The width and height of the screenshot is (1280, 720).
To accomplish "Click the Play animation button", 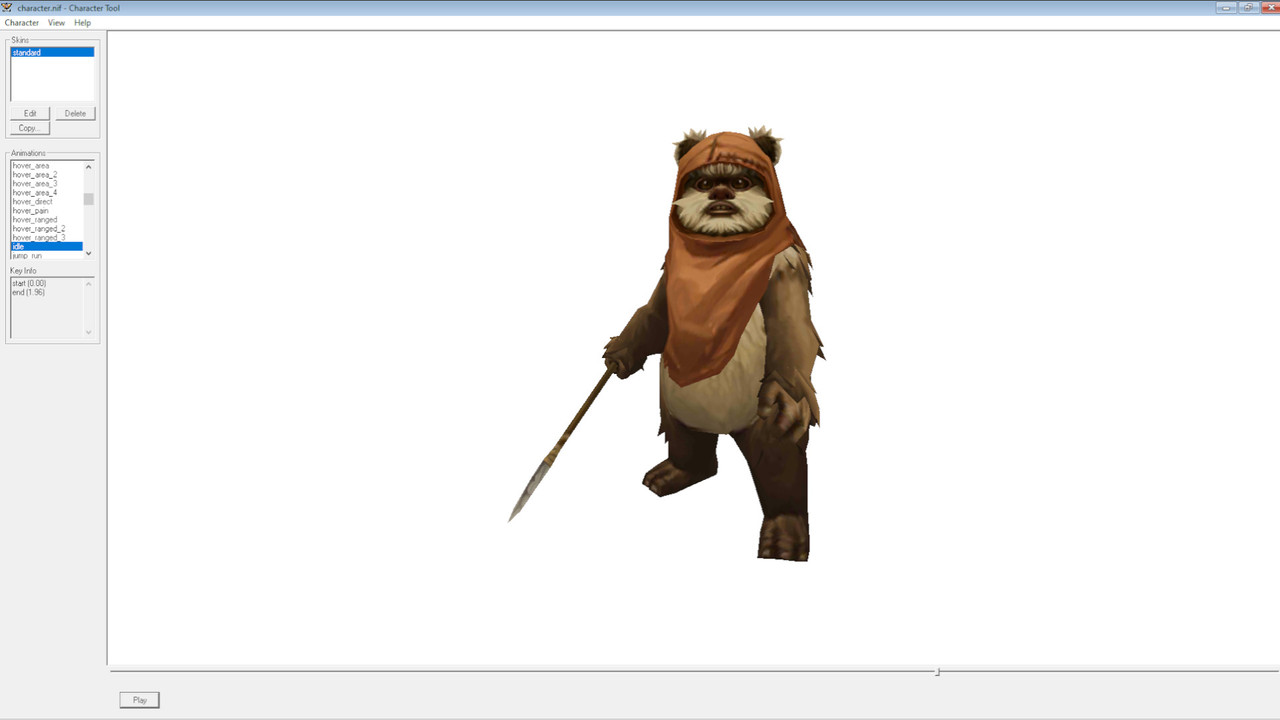I will (139, 700).
